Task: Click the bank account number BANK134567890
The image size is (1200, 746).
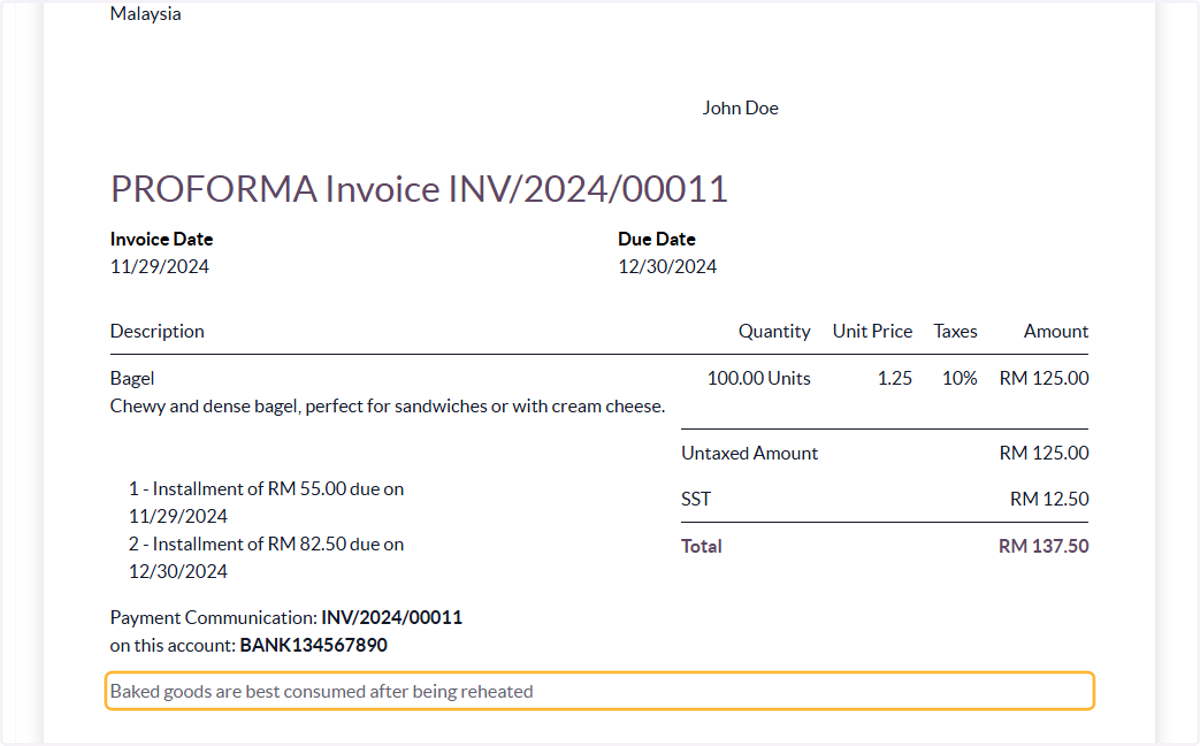Action: click(x=313, y=646)
